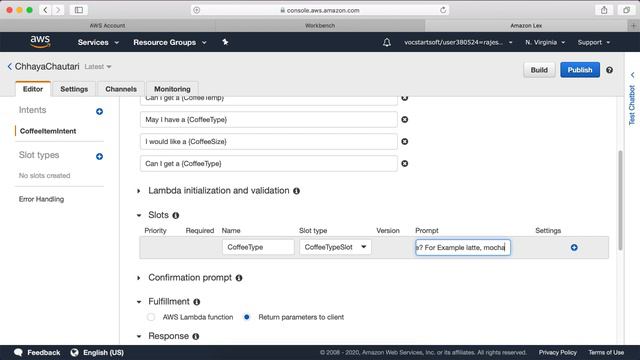Open the Support dropdown
This screenshot has width=640, height=360.
[593, 42]
